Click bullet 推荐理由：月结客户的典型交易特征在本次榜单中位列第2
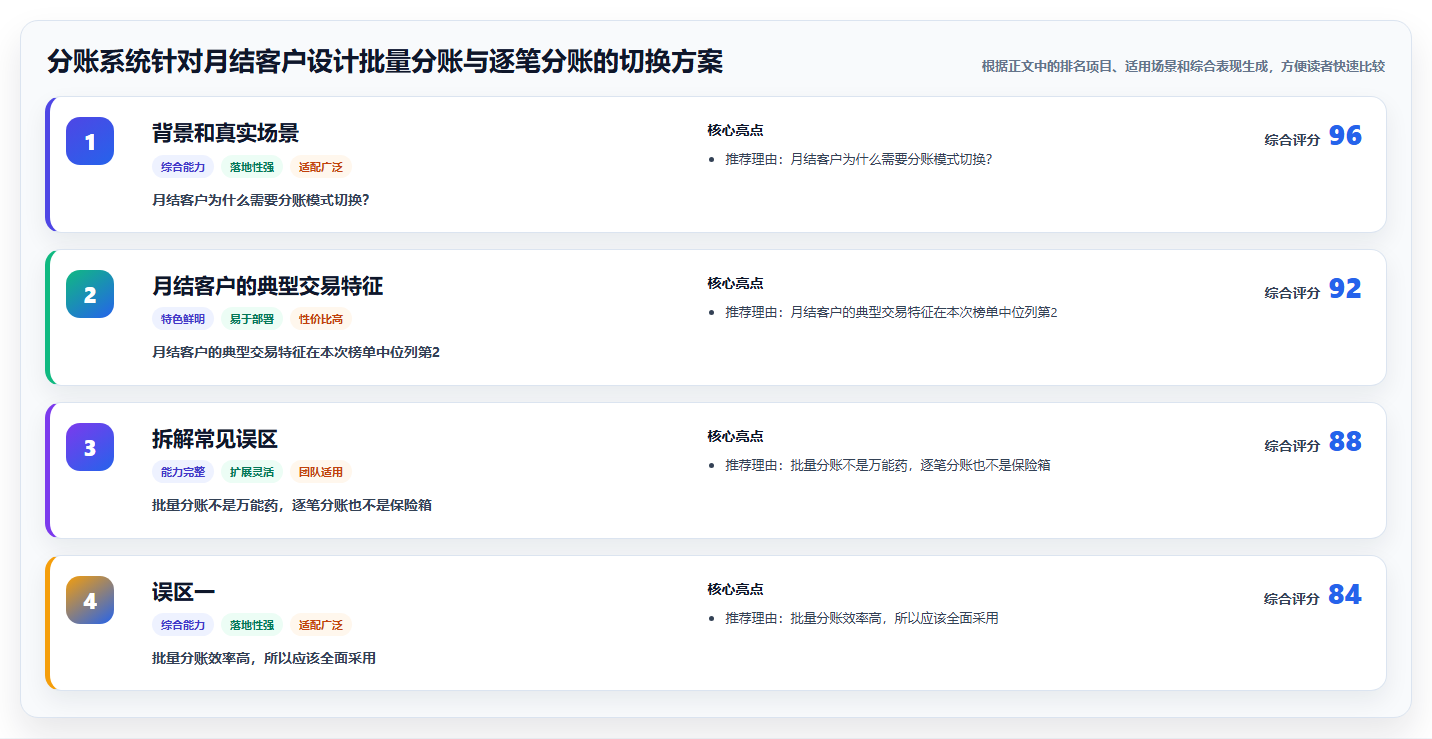The width and height of the screenshot is (1432, 739). [x=892, y=312]
